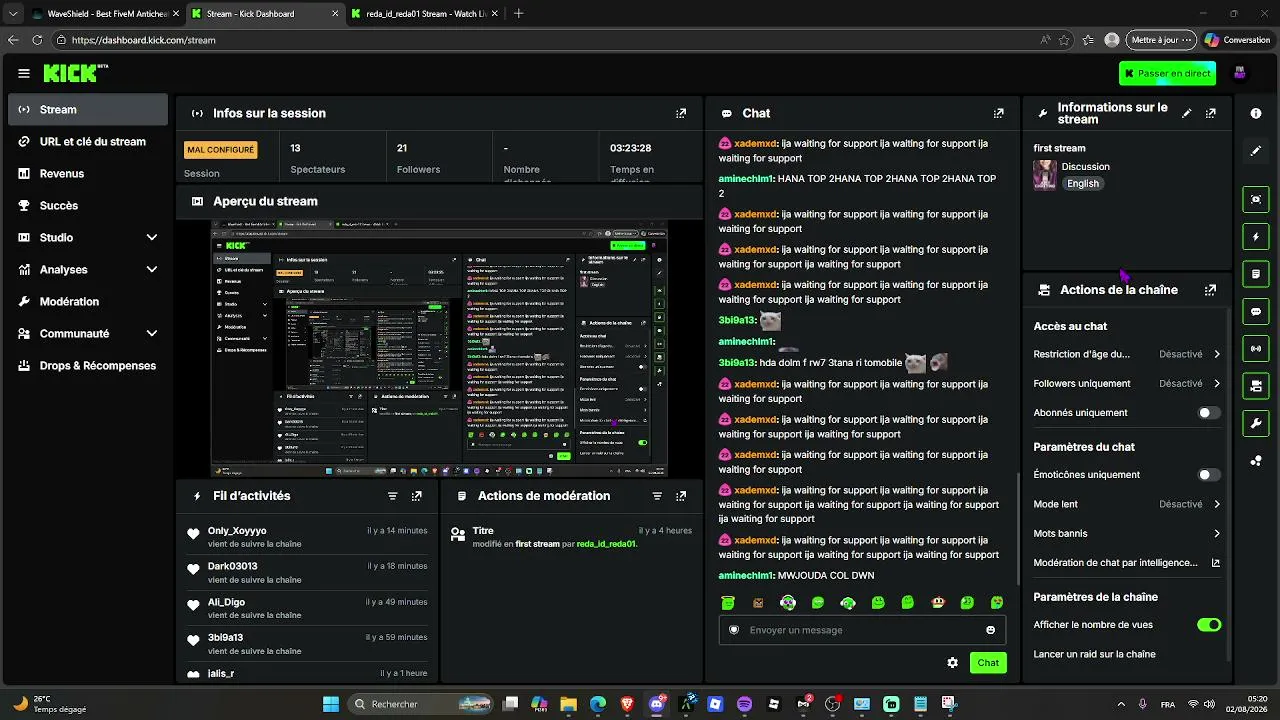Image resolution: width=1280 pixels, height=720 pixels.
Task: Pop out Infos sur la session panel
Action: point(681,113)
